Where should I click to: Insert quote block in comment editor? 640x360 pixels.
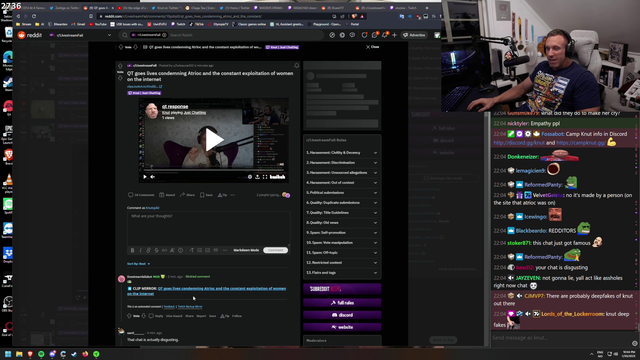(216, 250)
